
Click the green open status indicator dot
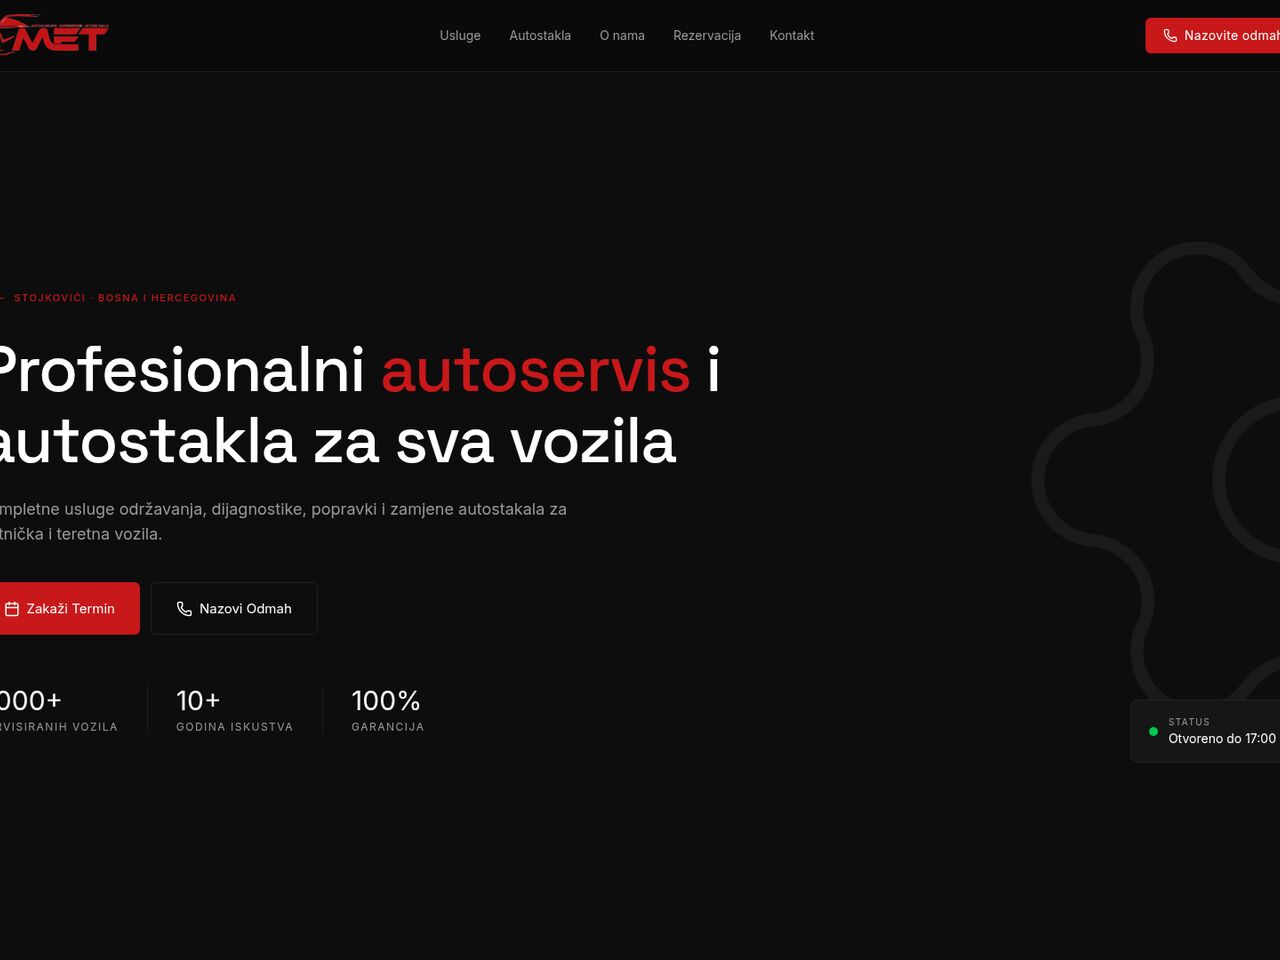coord(1153,732)
